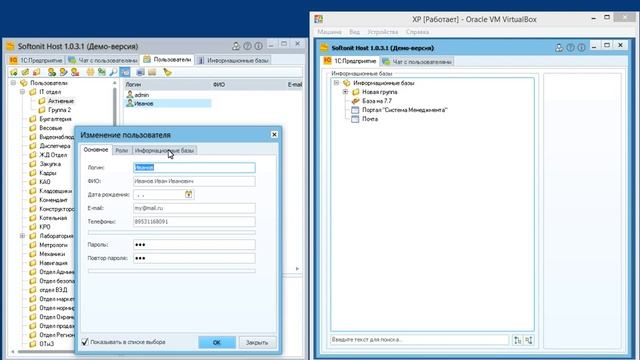Click the user account icon in VirtualBox Softonit title bar
Screen dimensions: 640x360
tap(559, 48)
